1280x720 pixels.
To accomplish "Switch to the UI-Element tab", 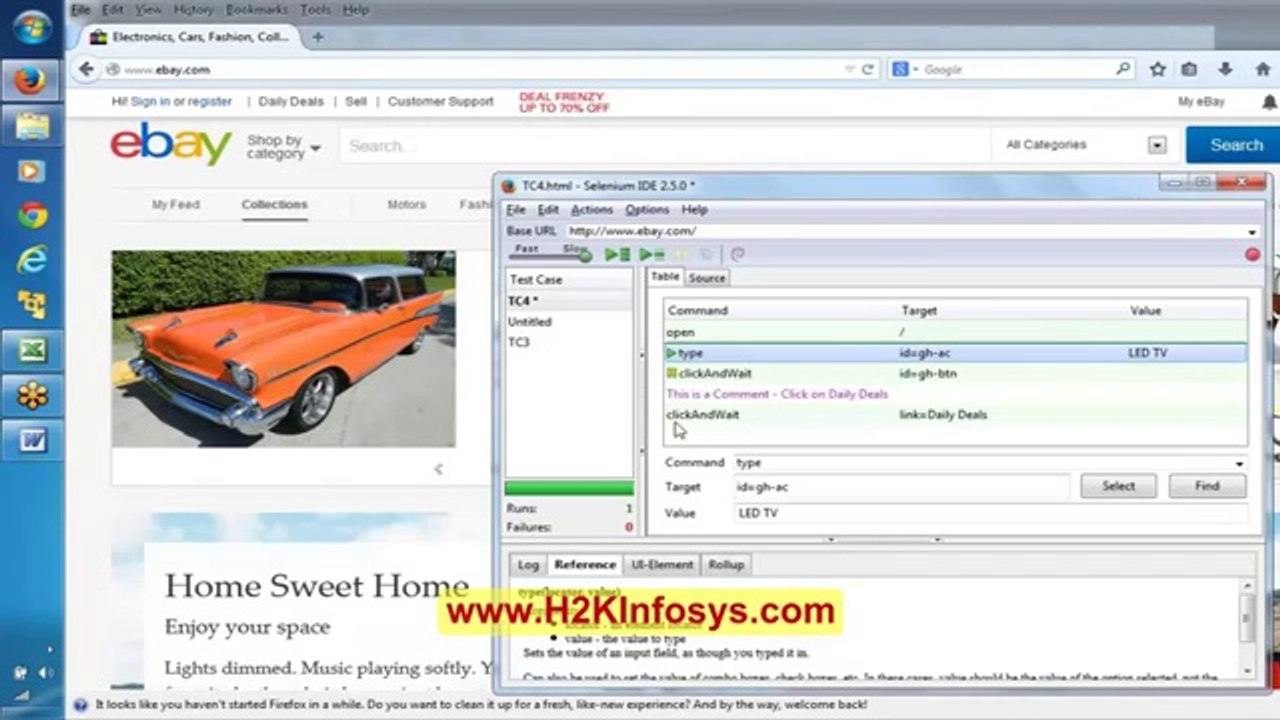I will coord(662,565).
